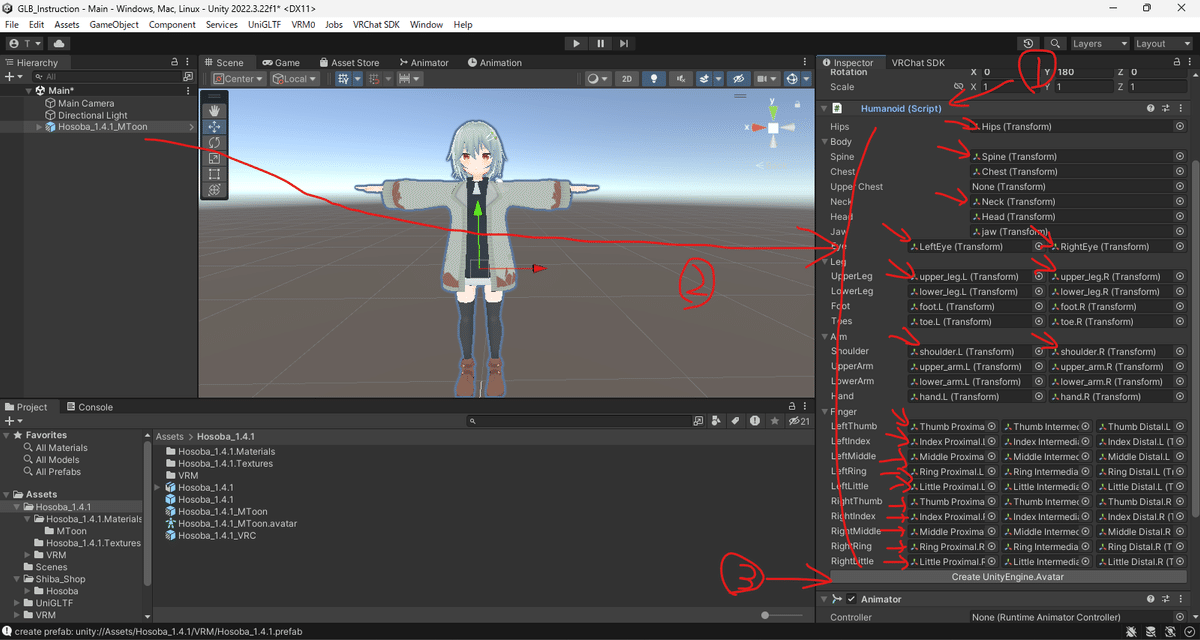The height and width of the screenshot is (640, 1200).
Task: Toggle 2D scene view mode
Action: pos(626,79)
